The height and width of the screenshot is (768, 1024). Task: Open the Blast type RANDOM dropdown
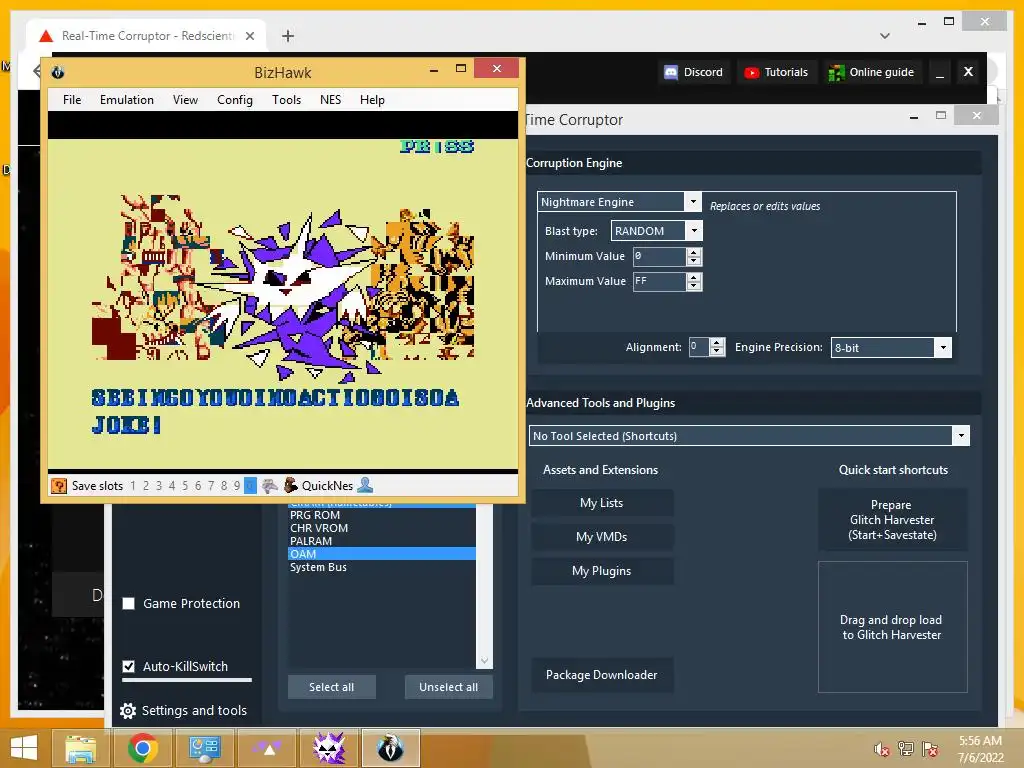coord(694,231)
